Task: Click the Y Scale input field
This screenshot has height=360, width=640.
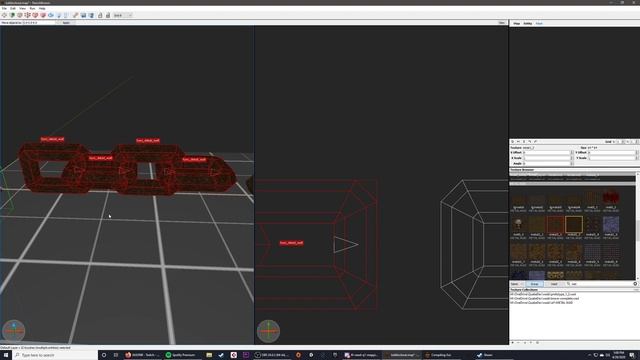Action: 611,158
